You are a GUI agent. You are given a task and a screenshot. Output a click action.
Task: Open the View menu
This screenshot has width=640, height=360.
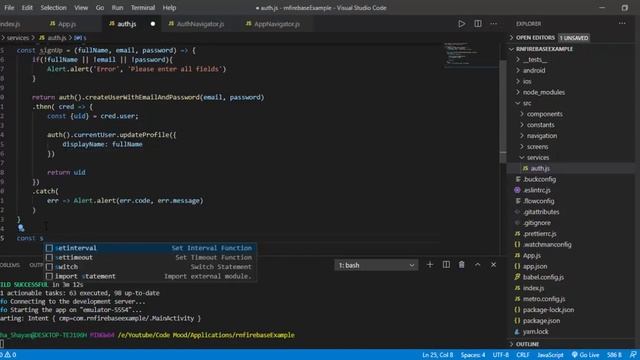coord(81,8)
